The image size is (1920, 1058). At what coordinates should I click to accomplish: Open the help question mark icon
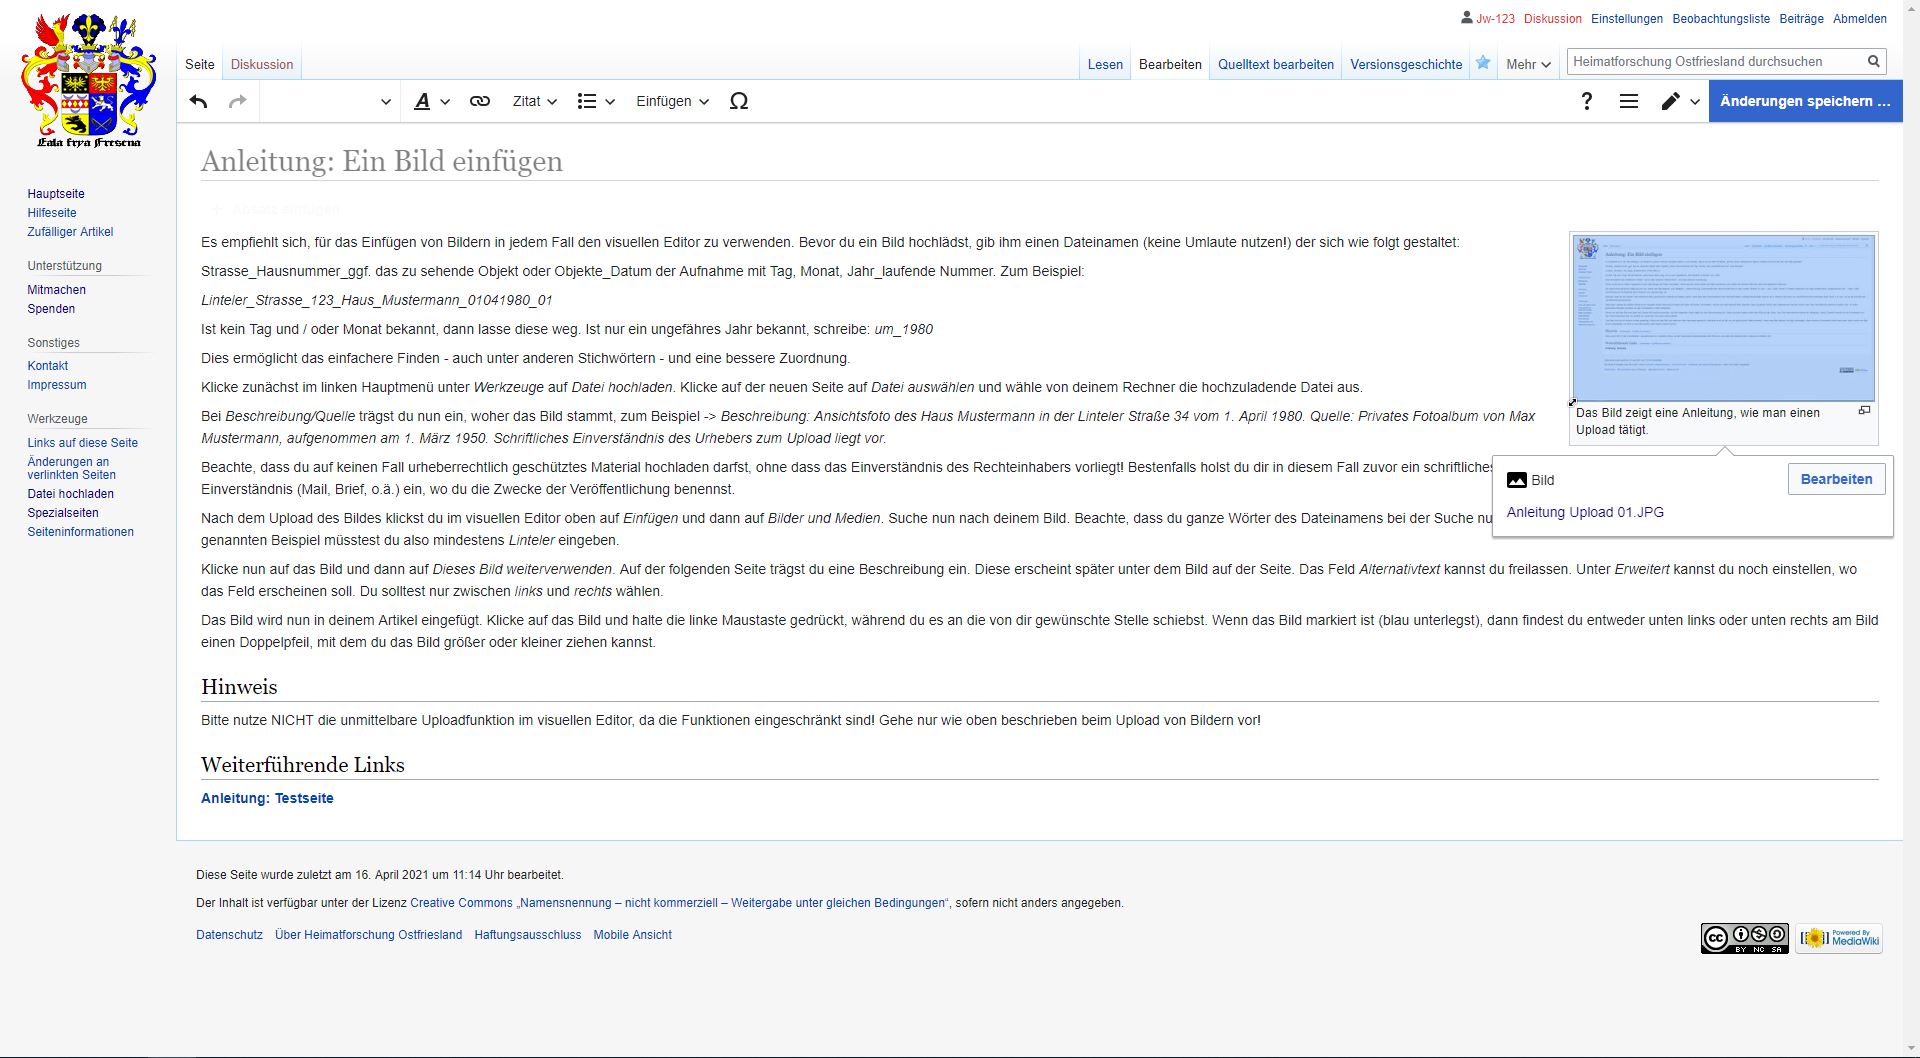1586,101
